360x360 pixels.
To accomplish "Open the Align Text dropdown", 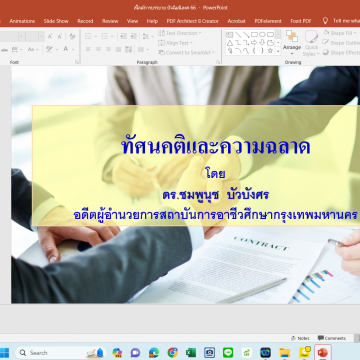I will (175, 43).
